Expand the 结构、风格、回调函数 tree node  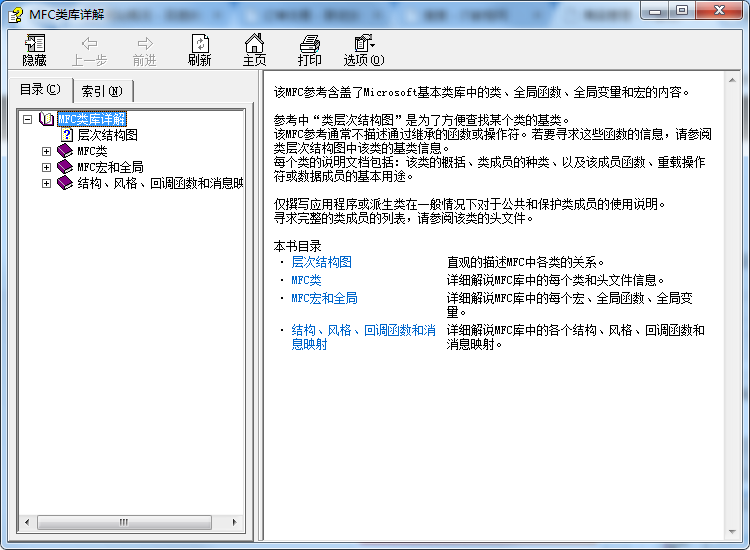click(46, 183)
